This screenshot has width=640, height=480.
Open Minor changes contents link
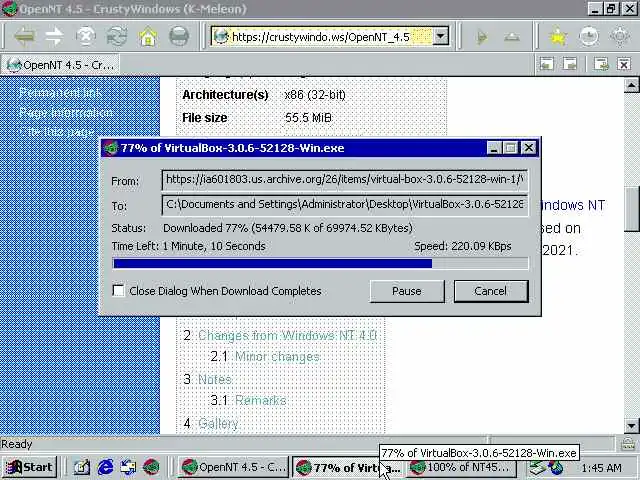point(278,357)
